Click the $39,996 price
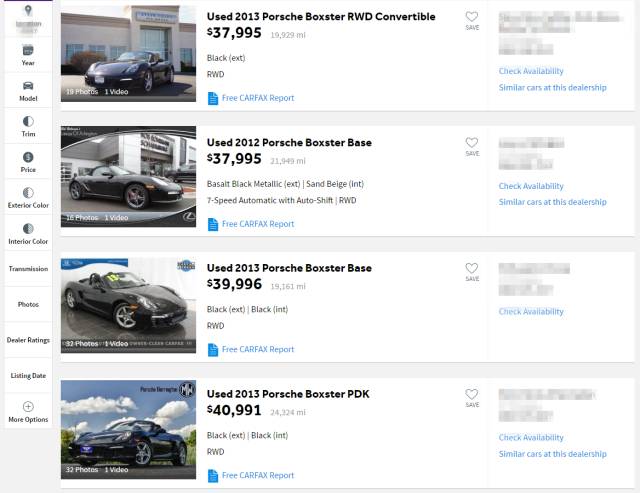This screenshot has height=493, width=640. [x=234, y=284]
